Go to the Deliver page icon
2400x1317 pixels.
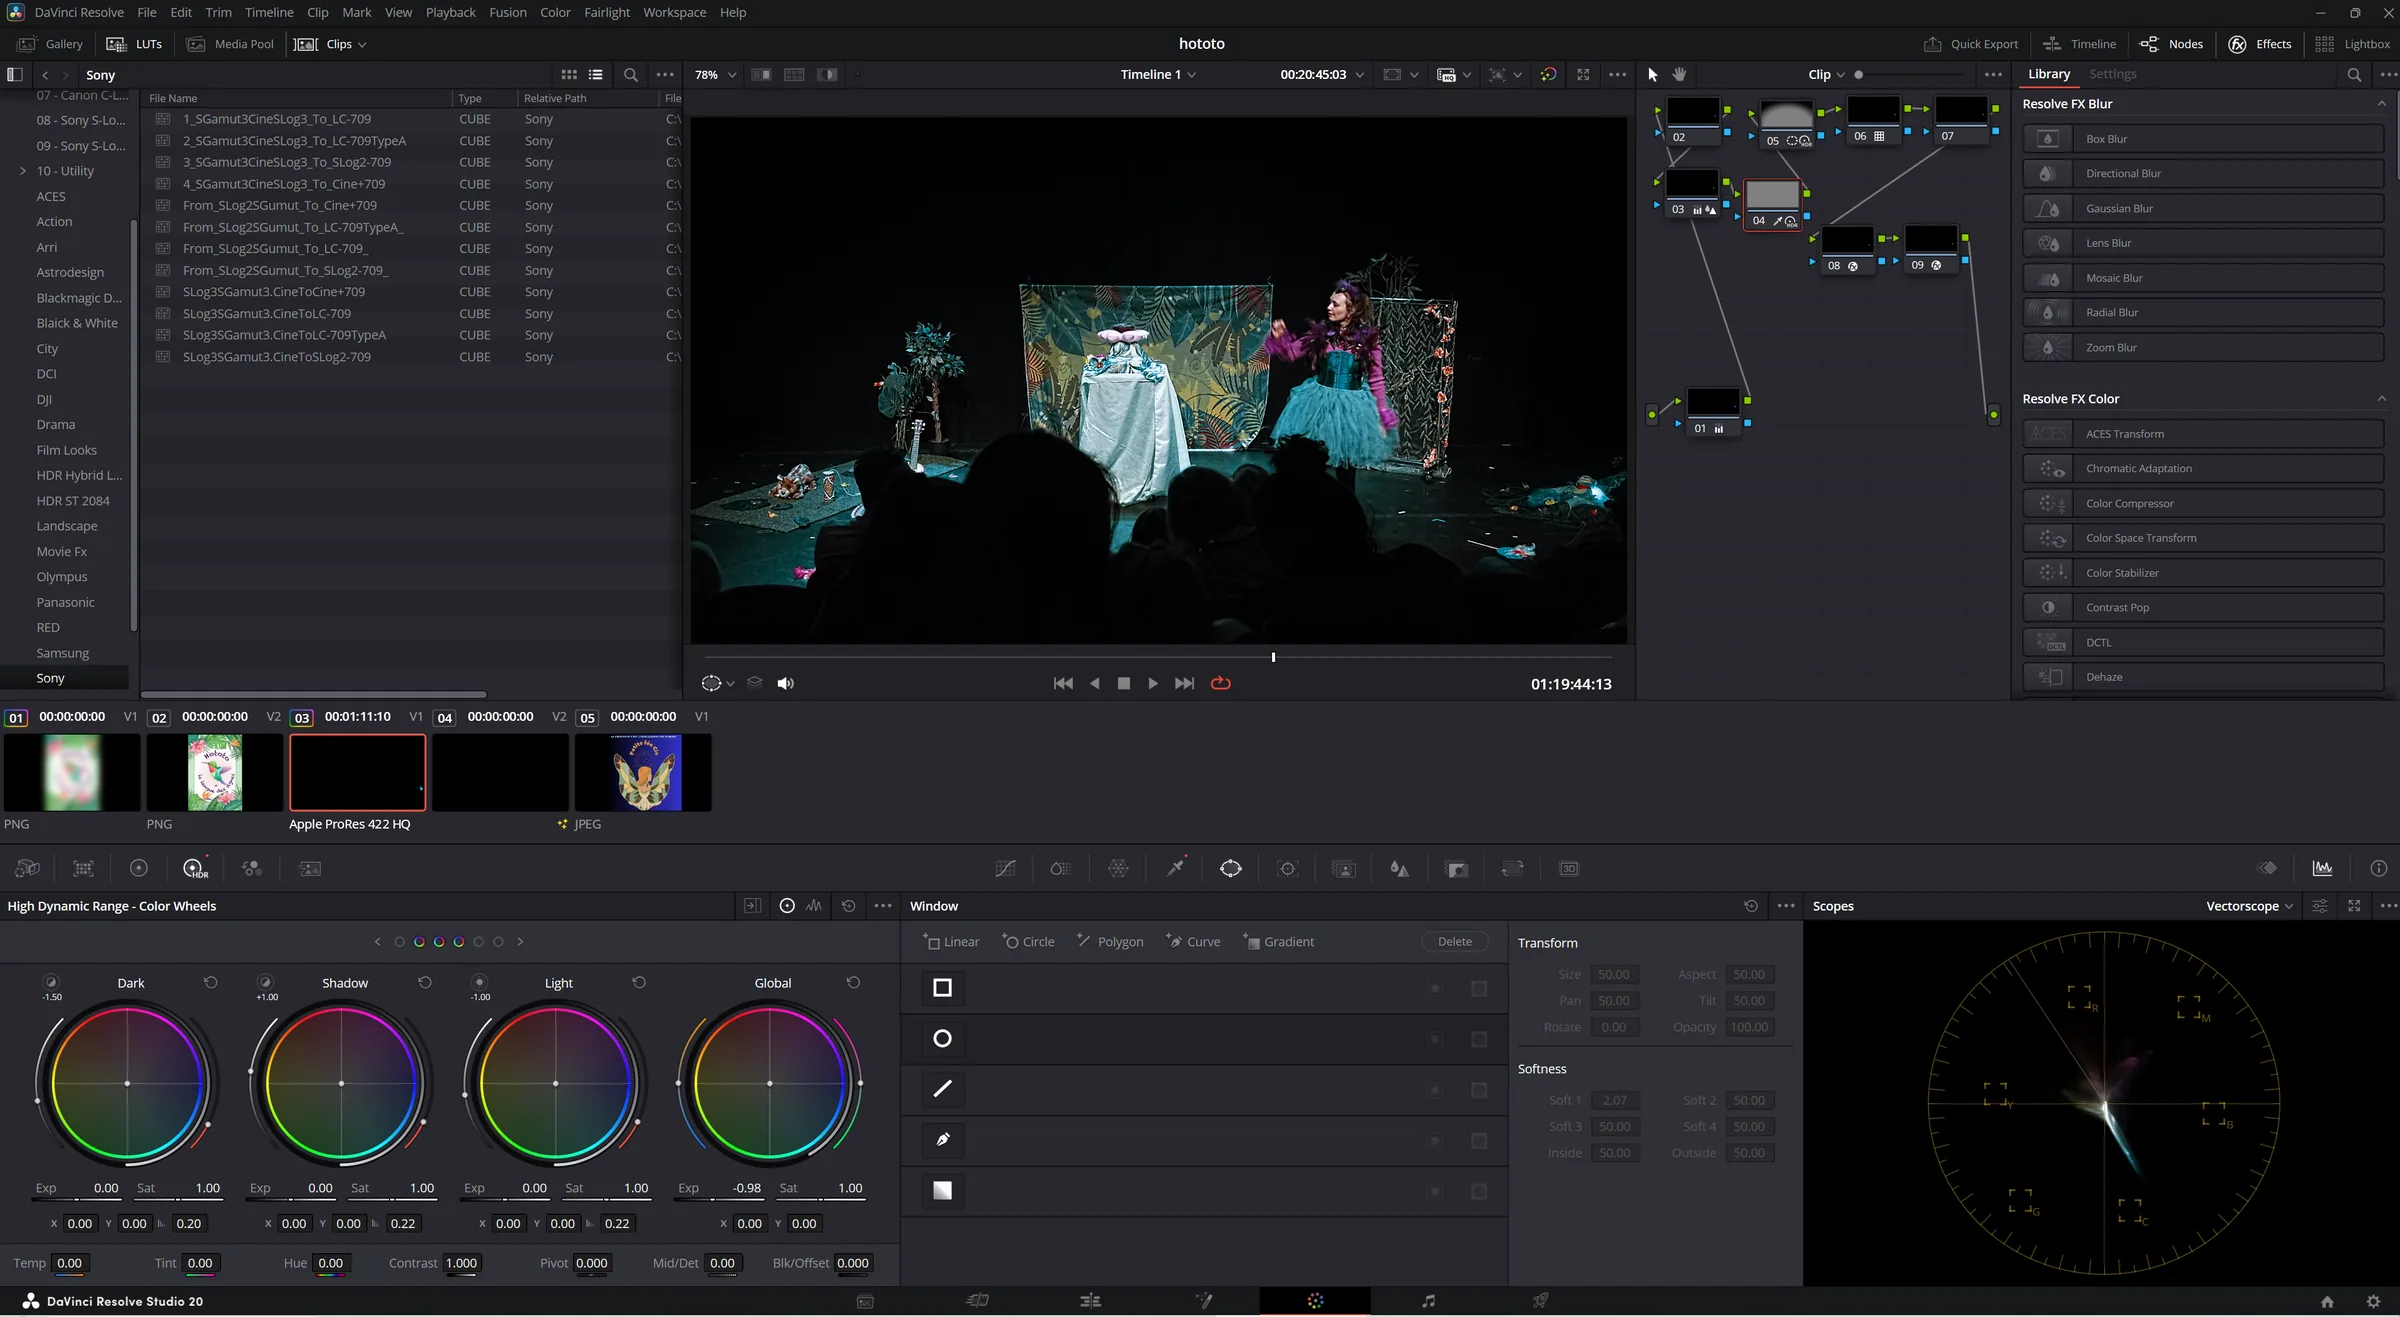tap(1540, 1301)
